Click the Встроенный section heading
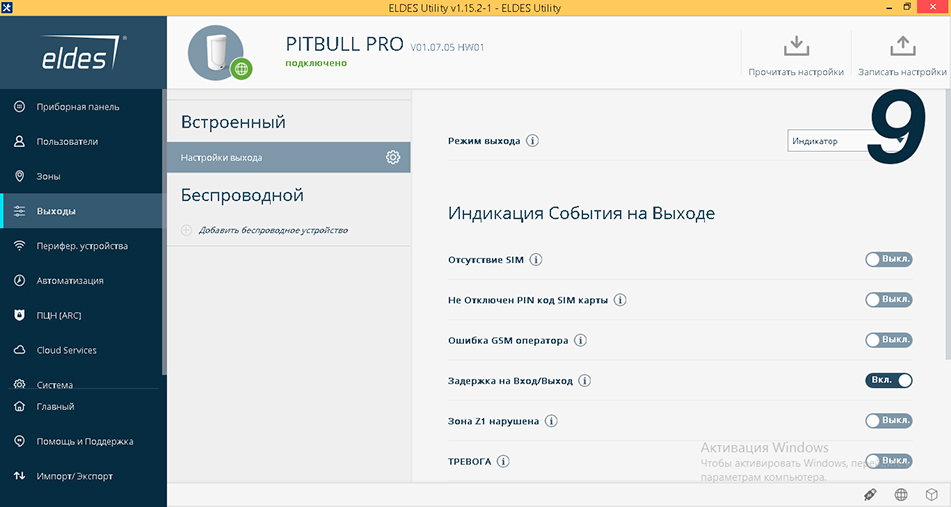 (x=234, y=122)
